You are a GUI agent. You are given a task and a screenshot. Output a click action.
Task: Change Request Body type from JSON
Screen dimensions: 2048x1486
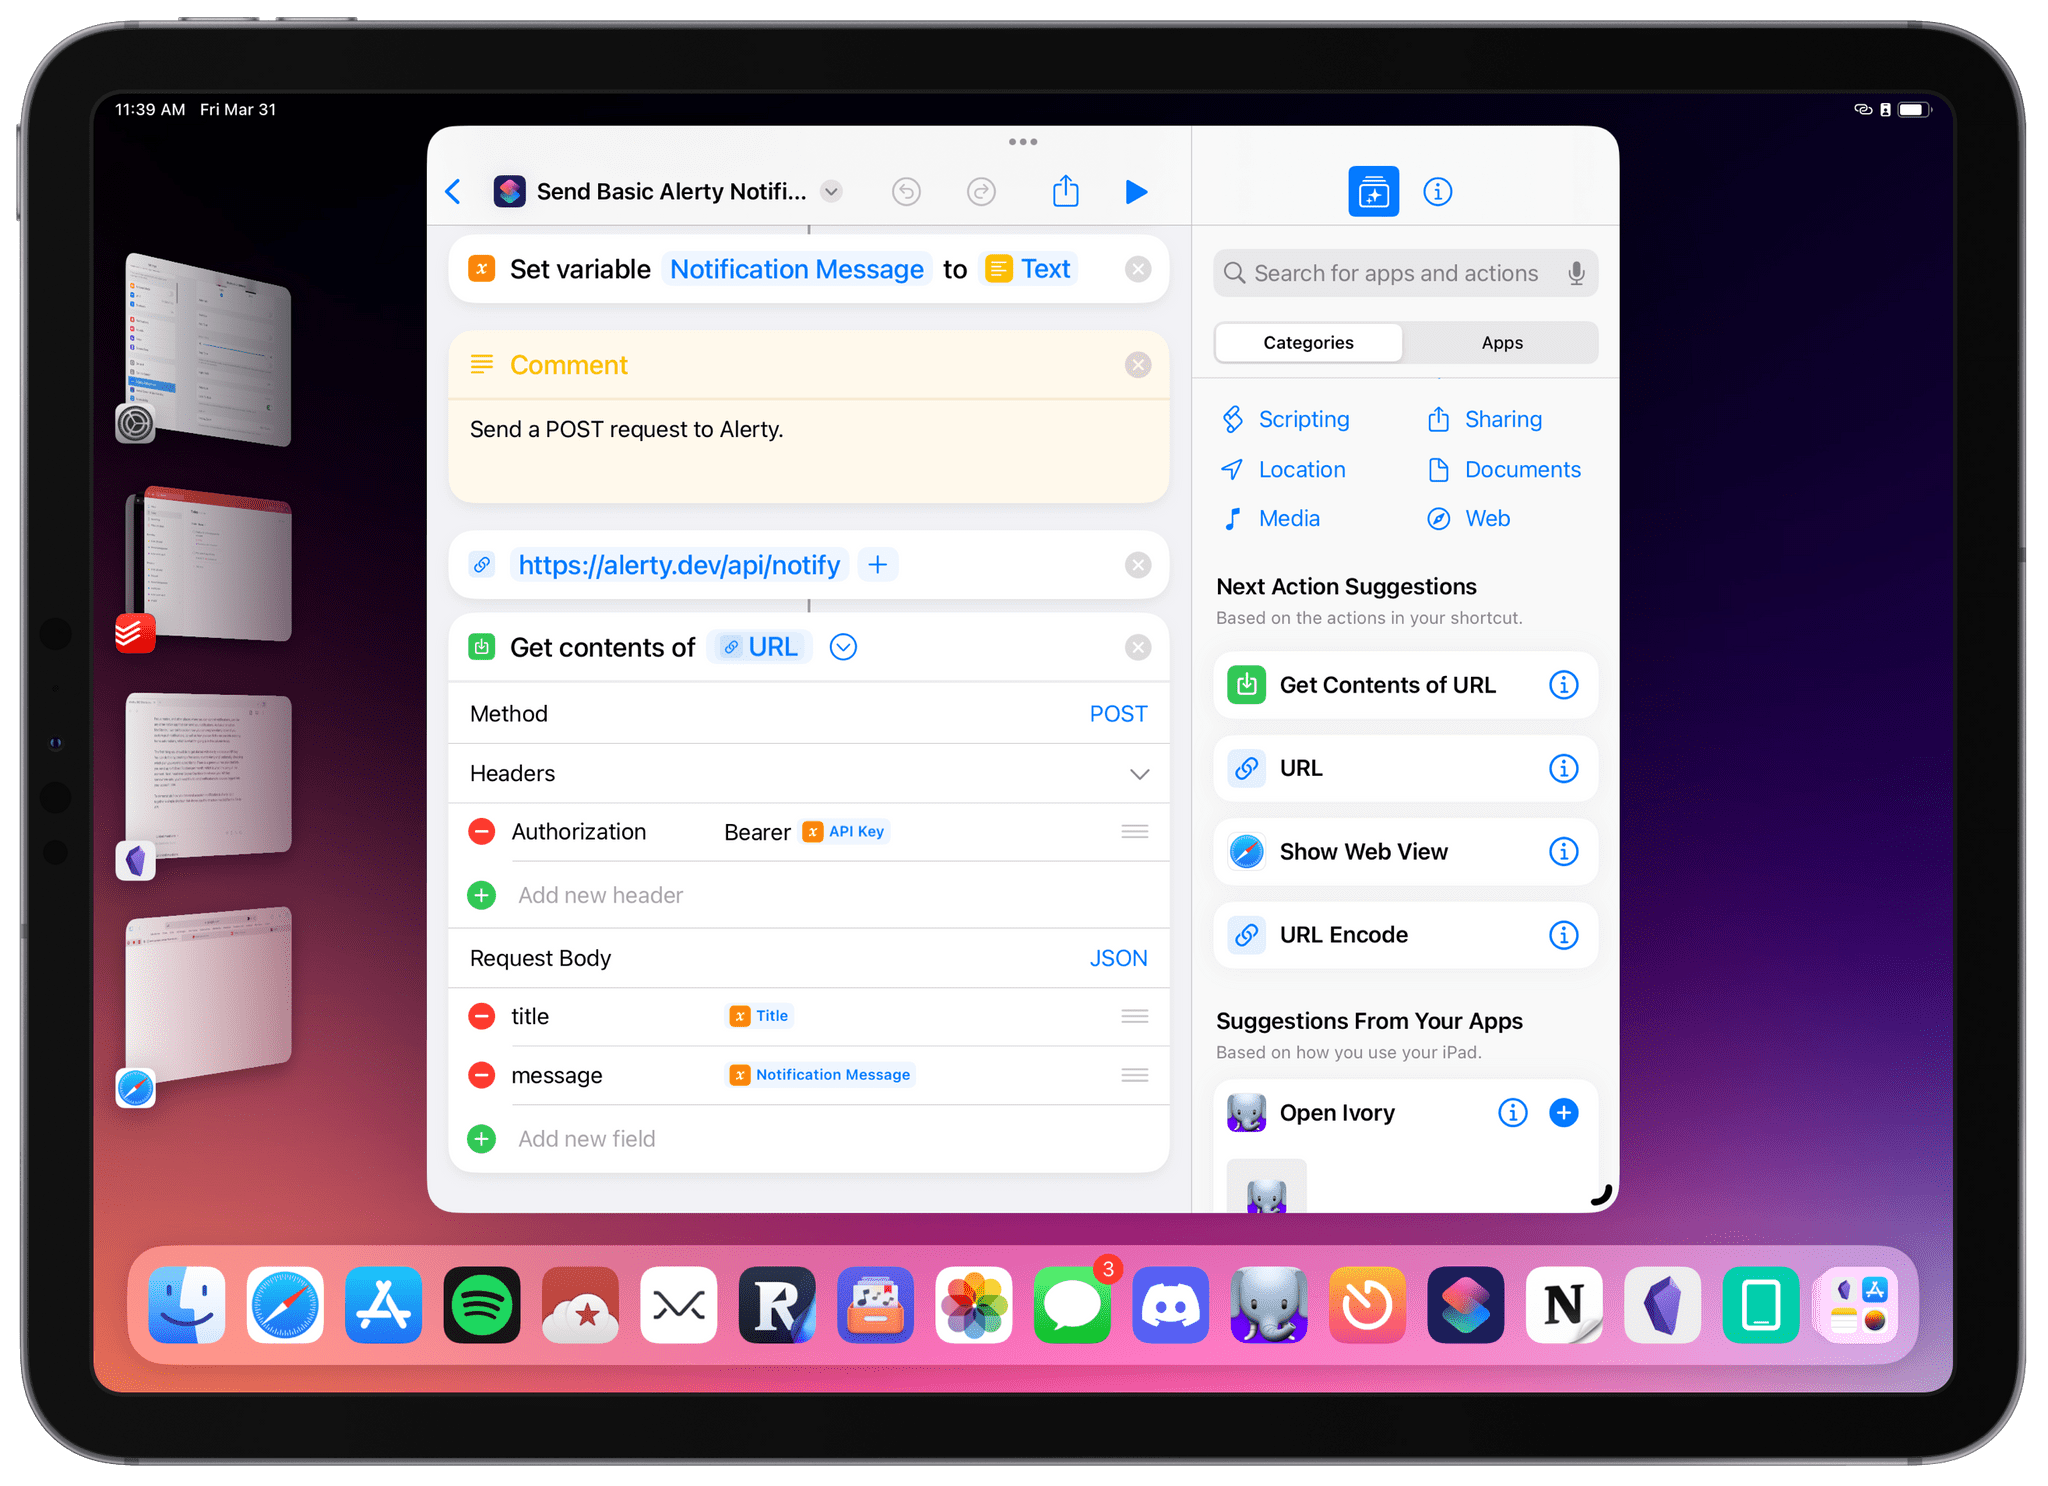tap(1118, 958)
